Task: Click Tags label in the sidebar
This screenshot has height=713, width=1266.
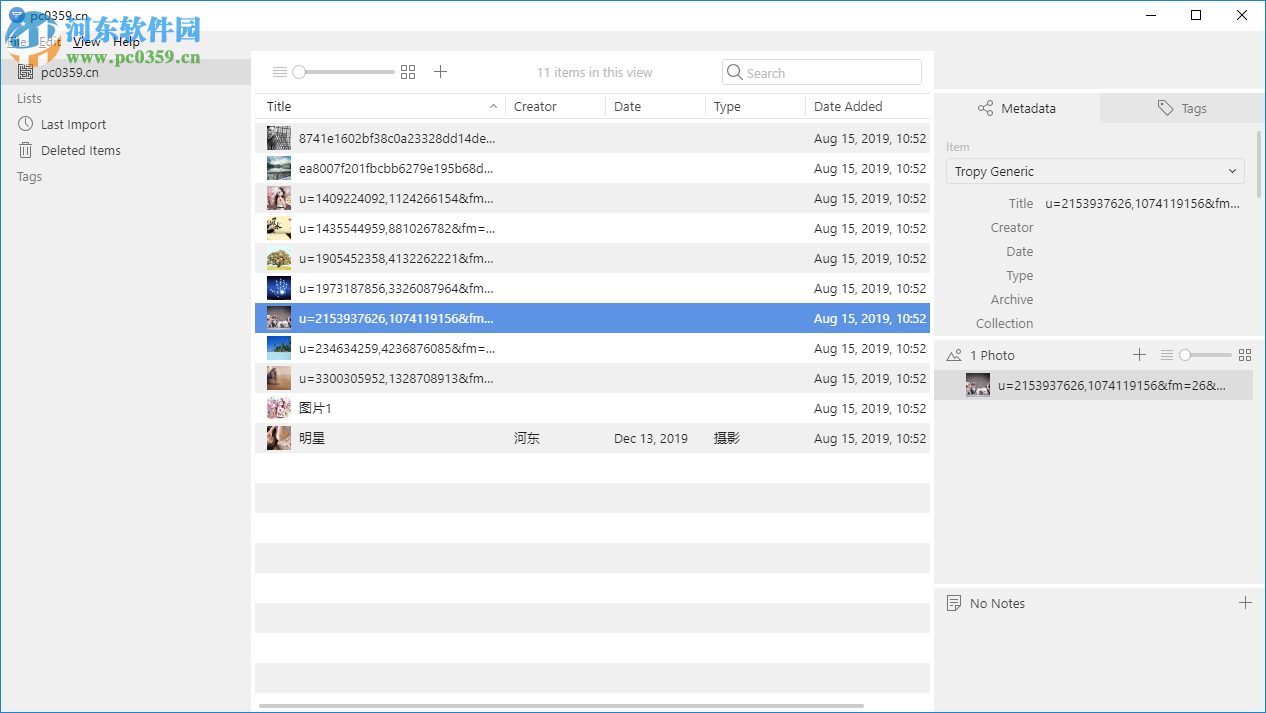Action: [29, 176]
